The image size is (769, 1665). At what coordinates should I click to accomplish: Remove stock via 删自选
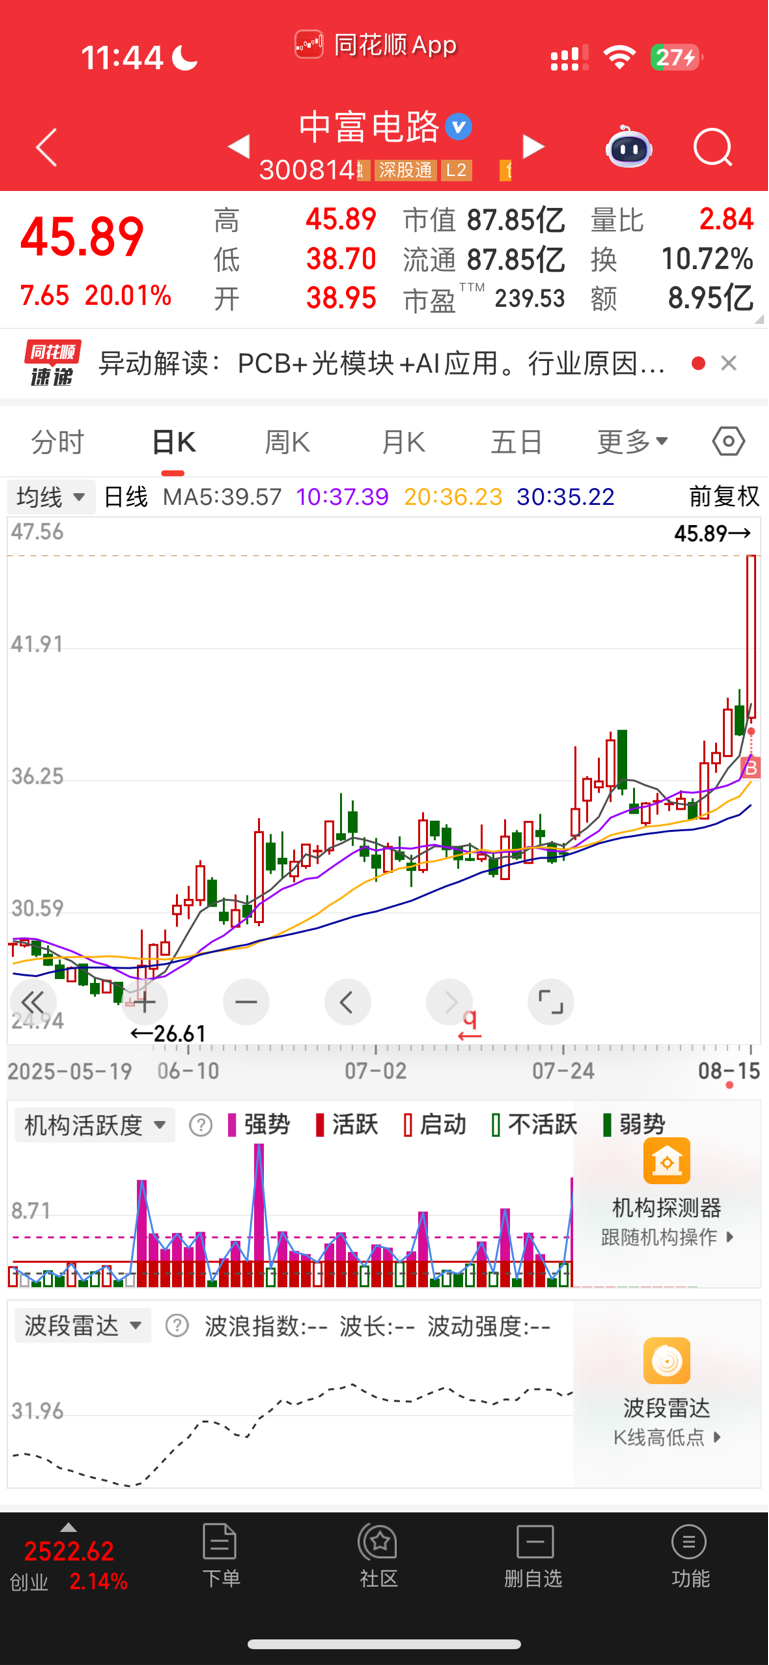point(534,1555)
